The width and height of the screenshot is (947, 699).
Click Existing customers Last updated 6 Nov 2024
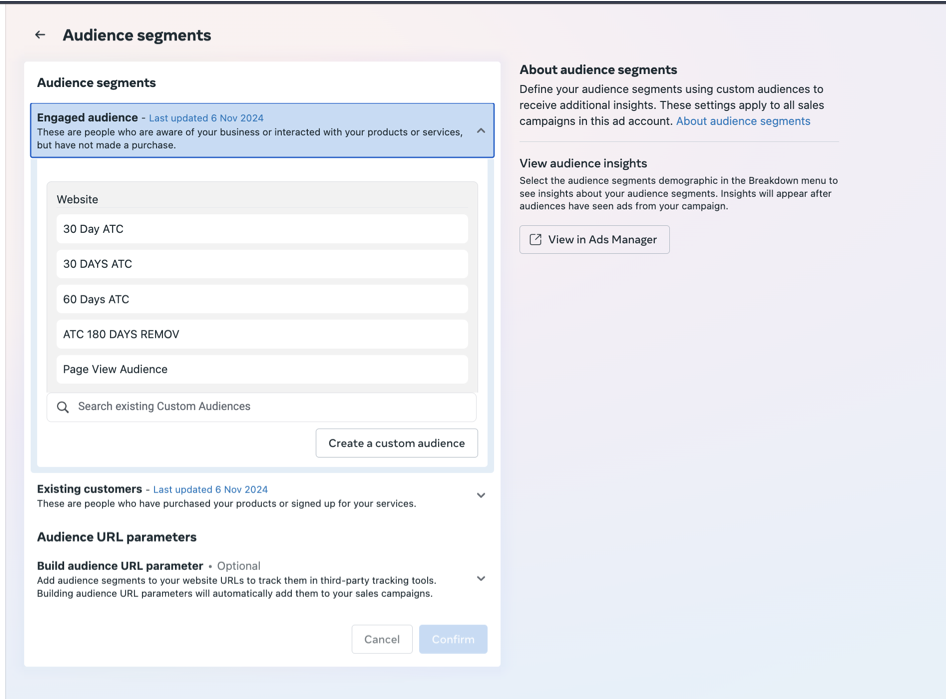point(210,489)
